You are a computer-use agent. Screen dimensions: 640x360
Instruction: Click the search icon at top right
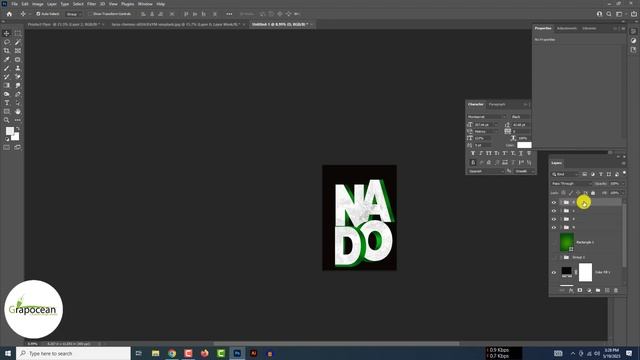tap(609, 14)
